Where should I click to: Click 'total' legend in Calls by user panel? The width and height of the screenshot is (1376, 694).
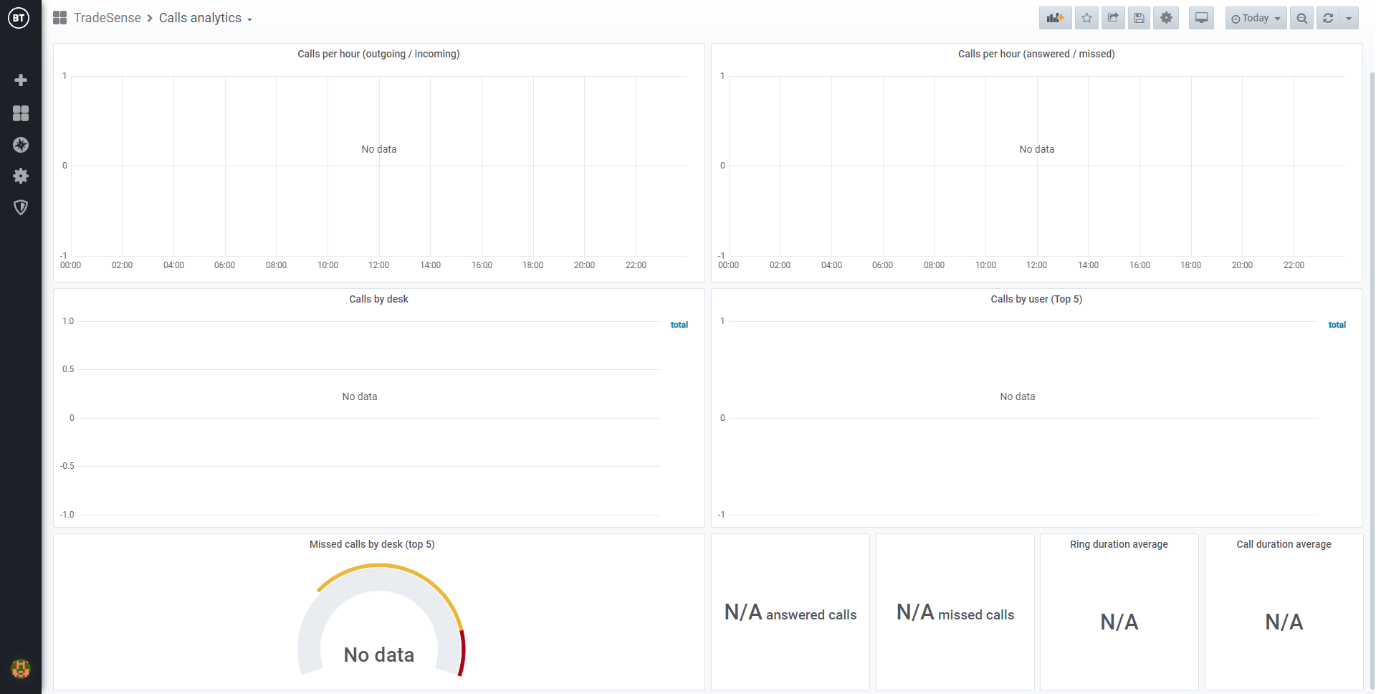tap(1337, 325)
